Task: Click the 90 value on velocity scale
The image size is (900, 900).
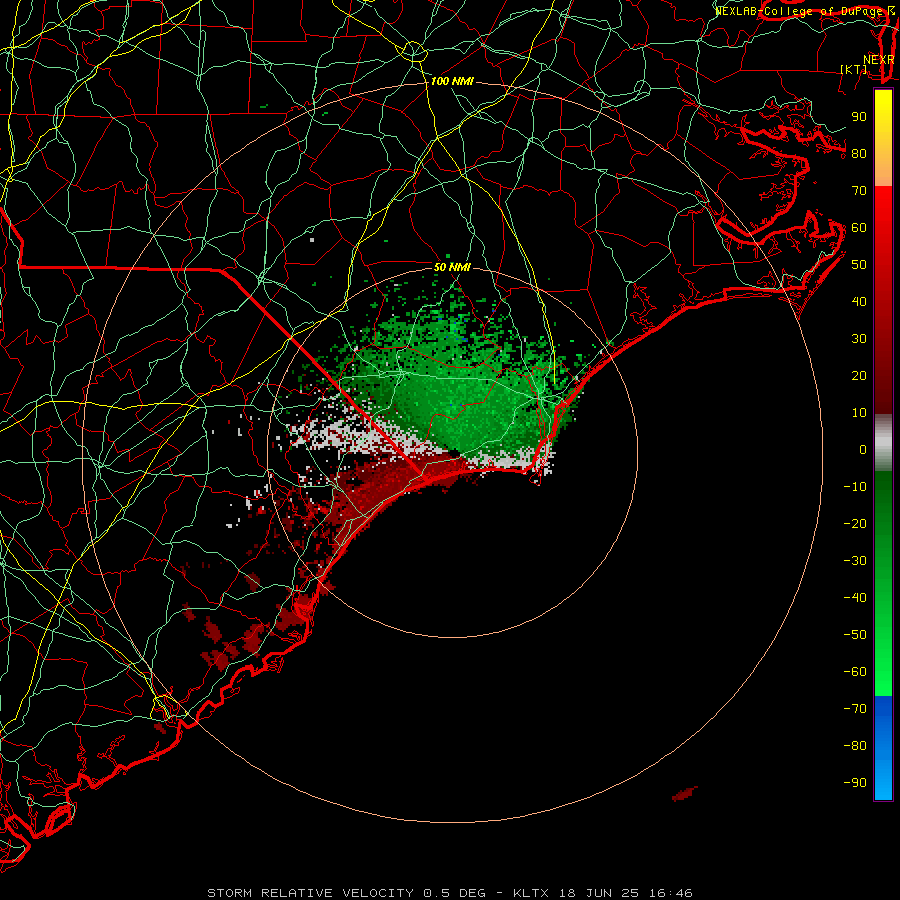Action: click(859, 117)
